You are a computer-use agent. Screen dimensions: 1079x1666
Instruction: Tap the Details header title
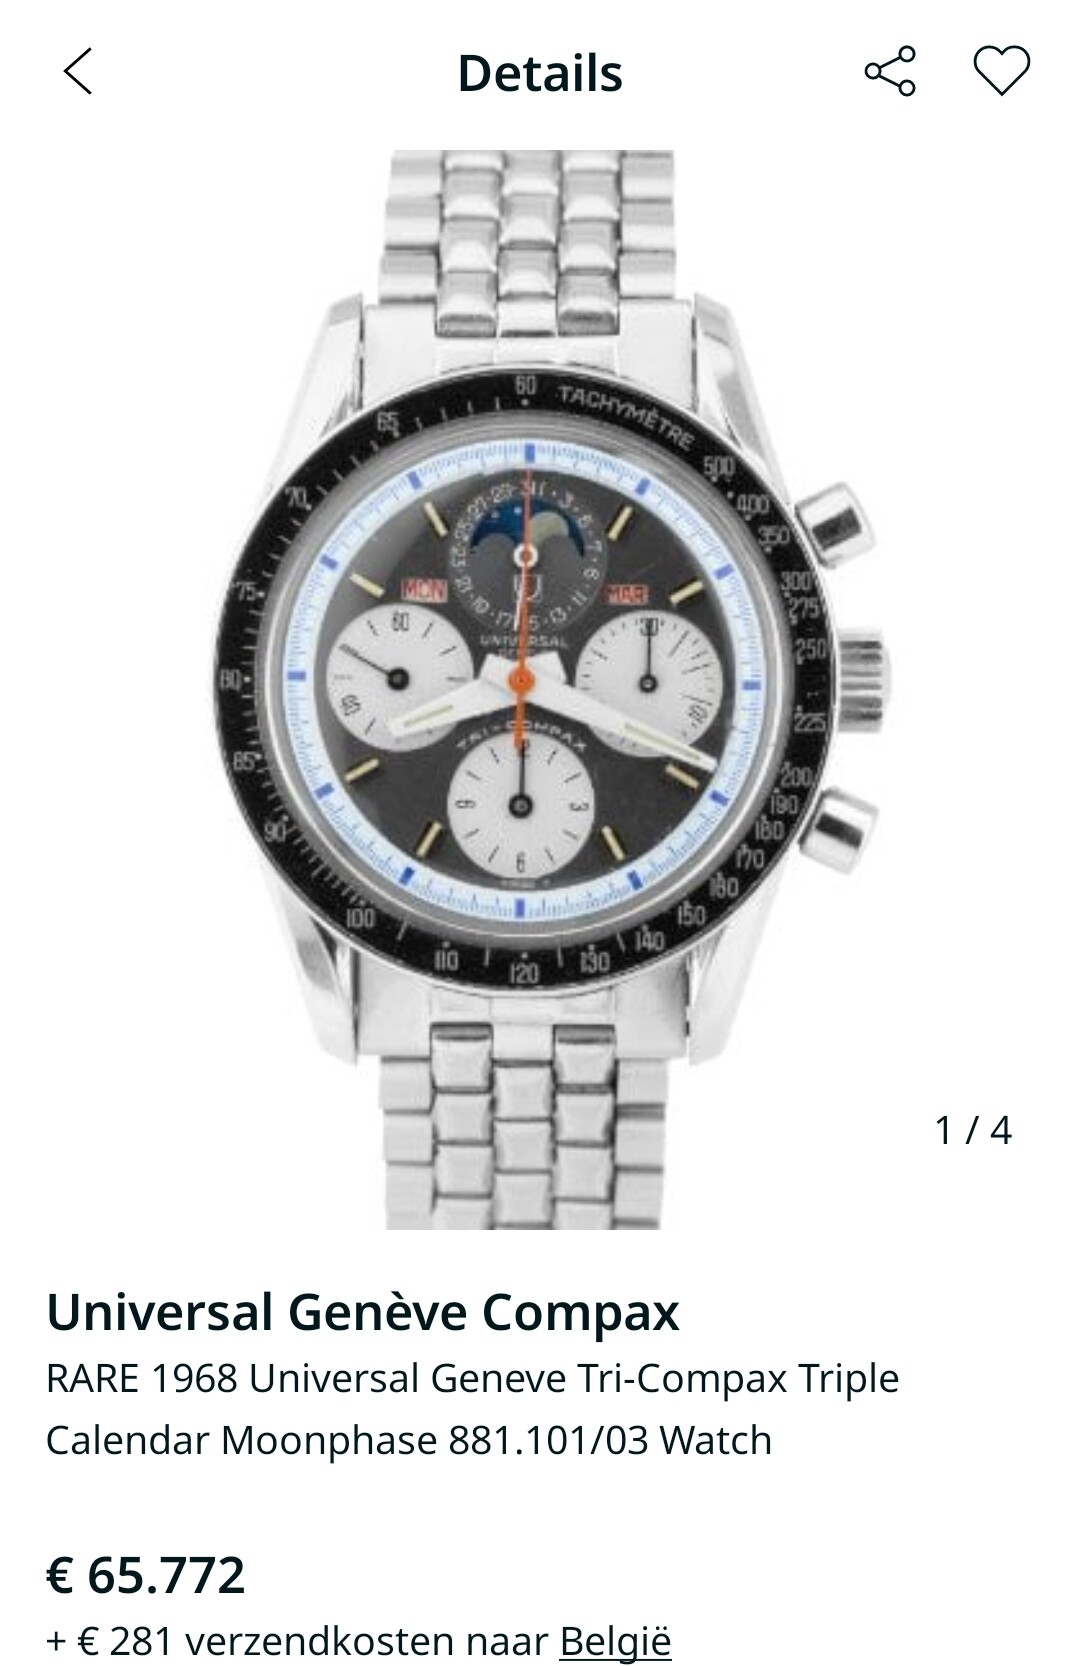540,73
